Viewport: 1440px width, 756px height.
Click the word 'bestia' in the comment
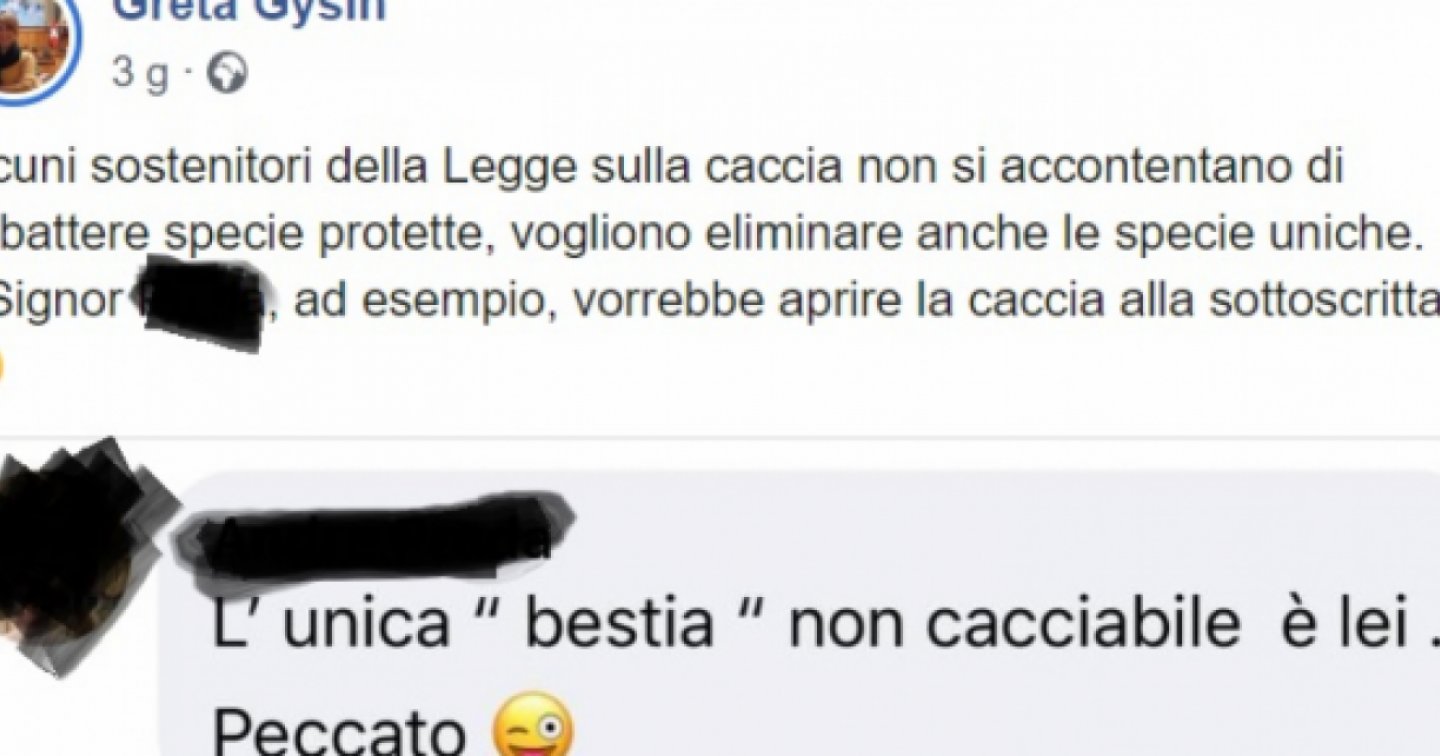pos(621,624)
